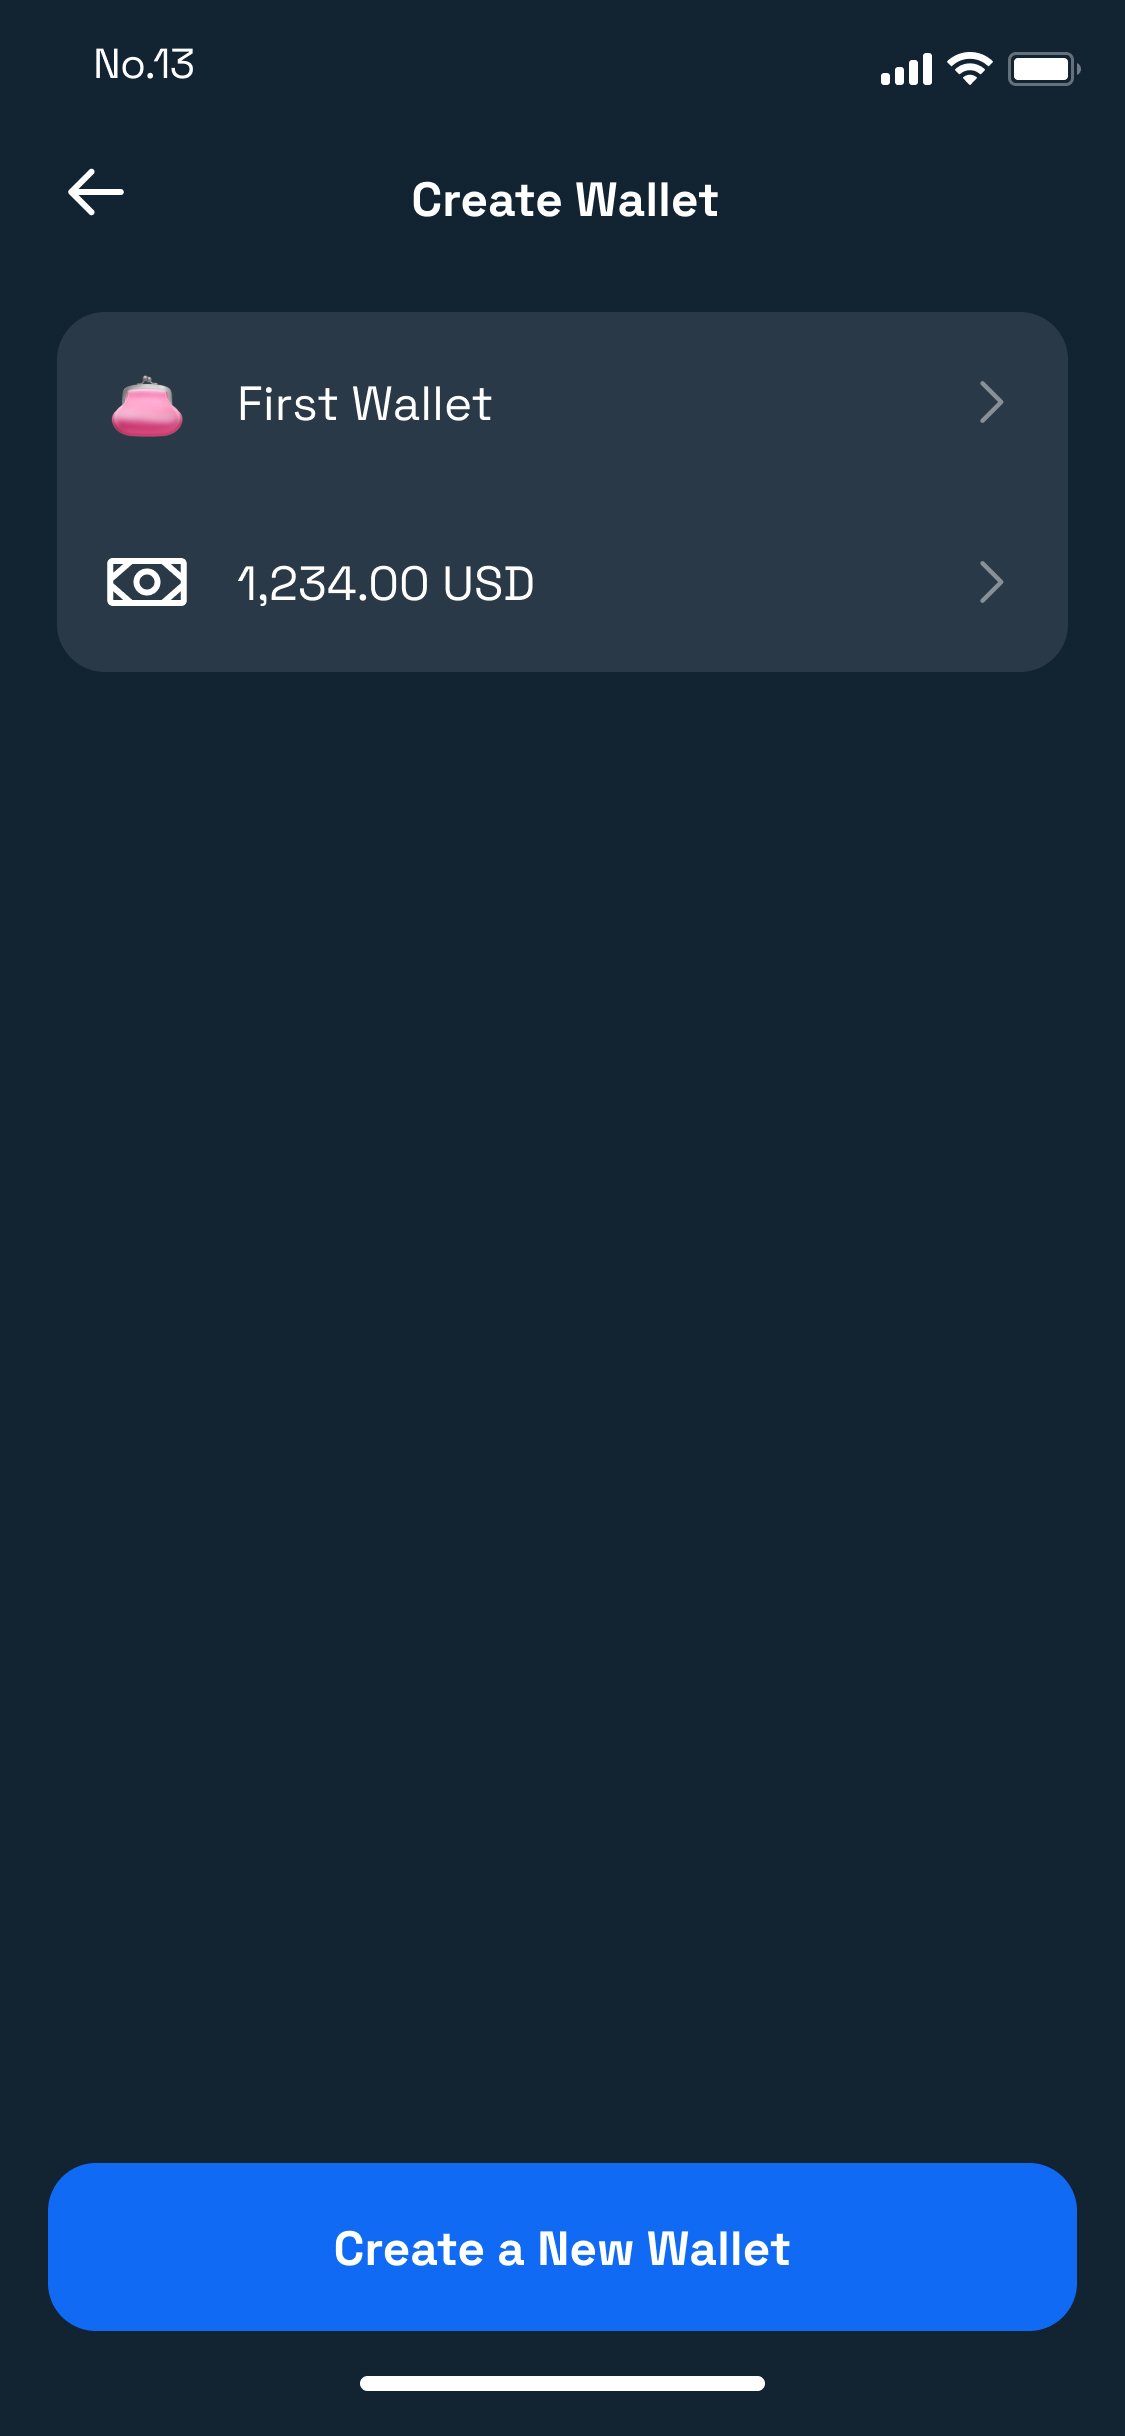Image resolution: width=1125 pixels, height=2436 pixels.
Task: Open amount settings via USD row chevron
Action: 991,582
